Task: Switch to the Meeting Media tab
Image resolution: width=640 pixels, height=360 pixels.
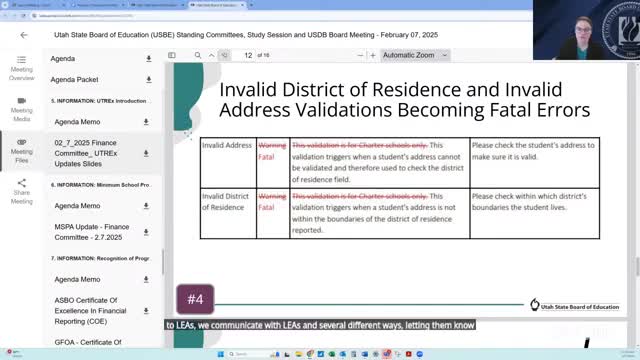Action: pyautogui.click(x=22, y=109)
